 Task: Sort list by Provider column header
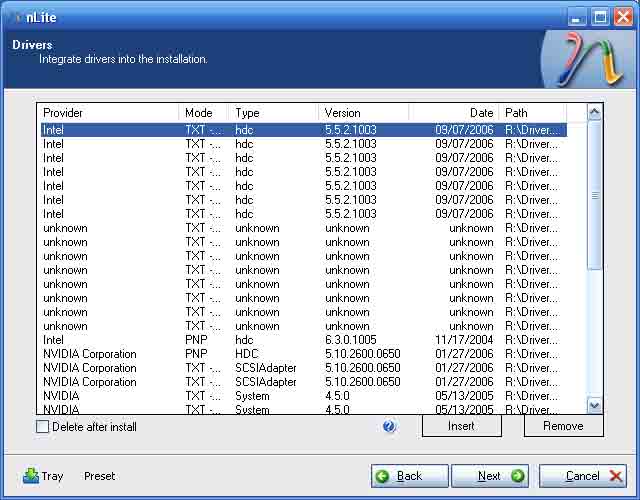108,113
